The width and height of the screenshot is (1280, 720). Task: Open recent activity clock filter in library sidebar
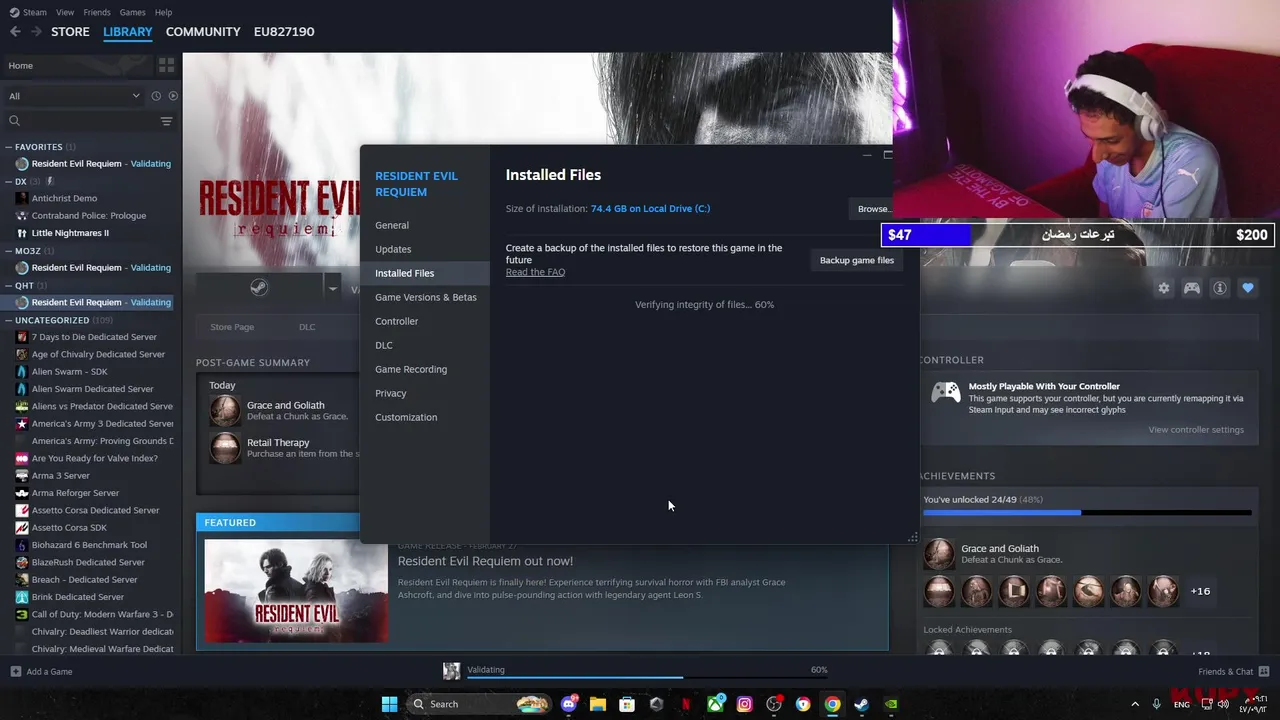tap(156, 96)
